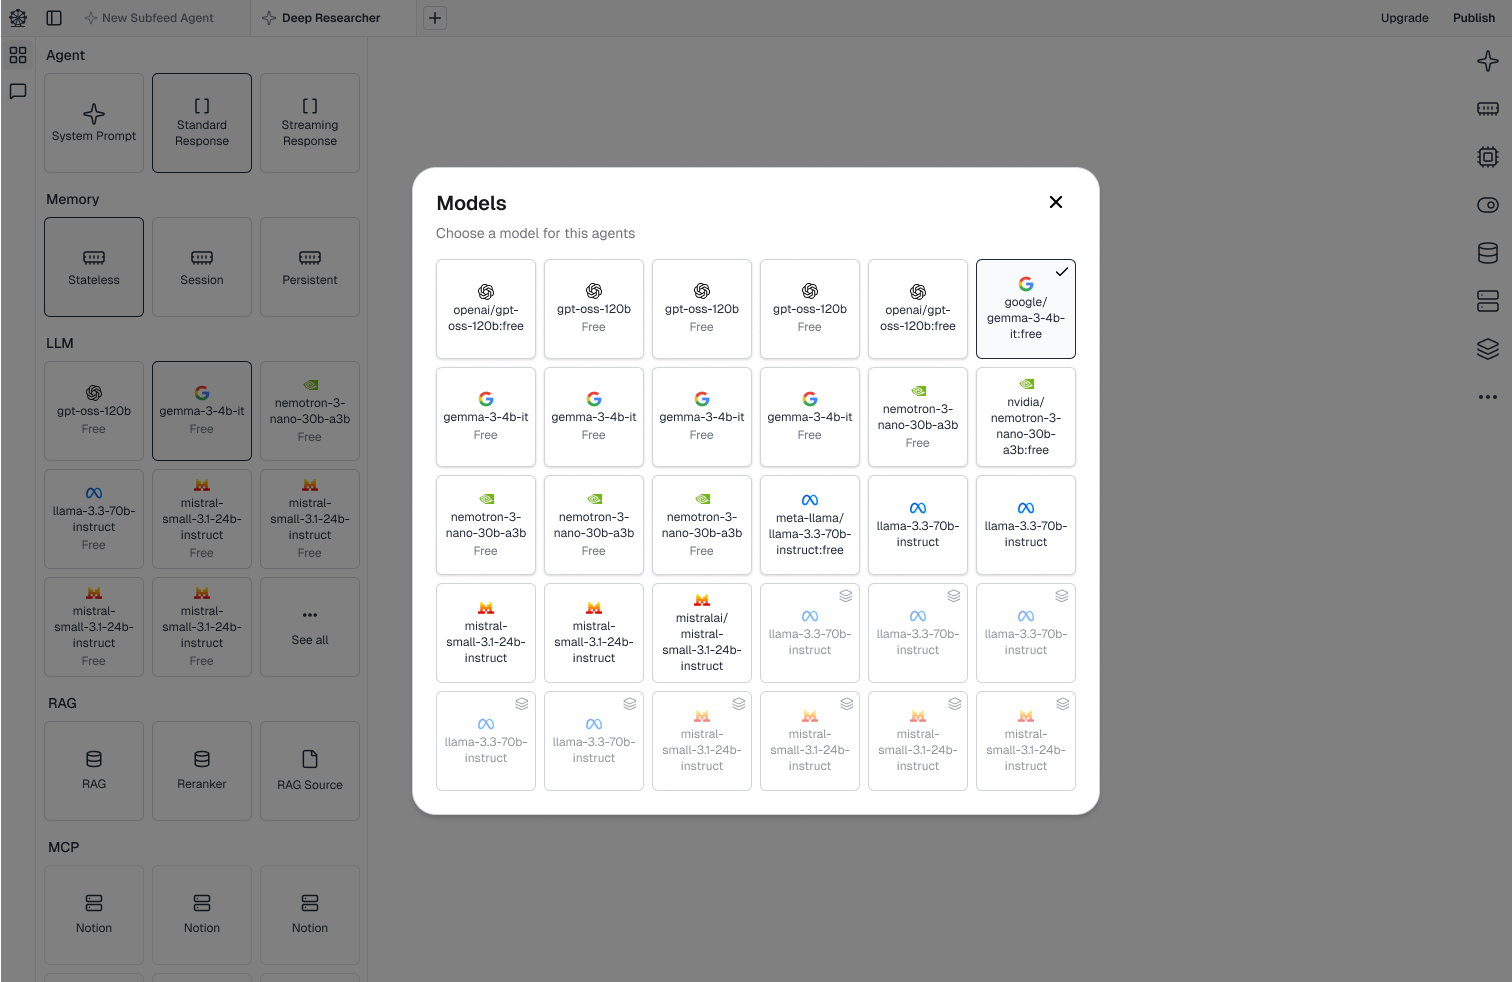Click the Upgrade link
This screenshot has width=1512, height=982.
tap(1404, 18)
